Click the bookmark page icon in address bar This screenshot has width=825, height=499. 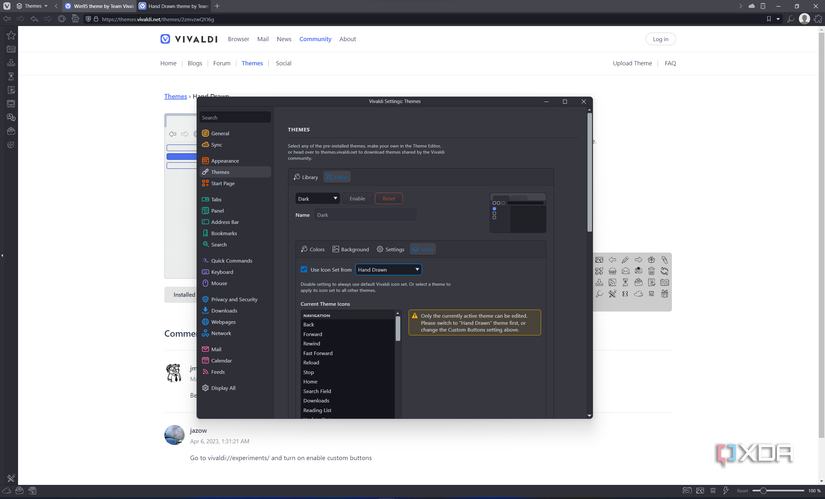coord(768,18)
